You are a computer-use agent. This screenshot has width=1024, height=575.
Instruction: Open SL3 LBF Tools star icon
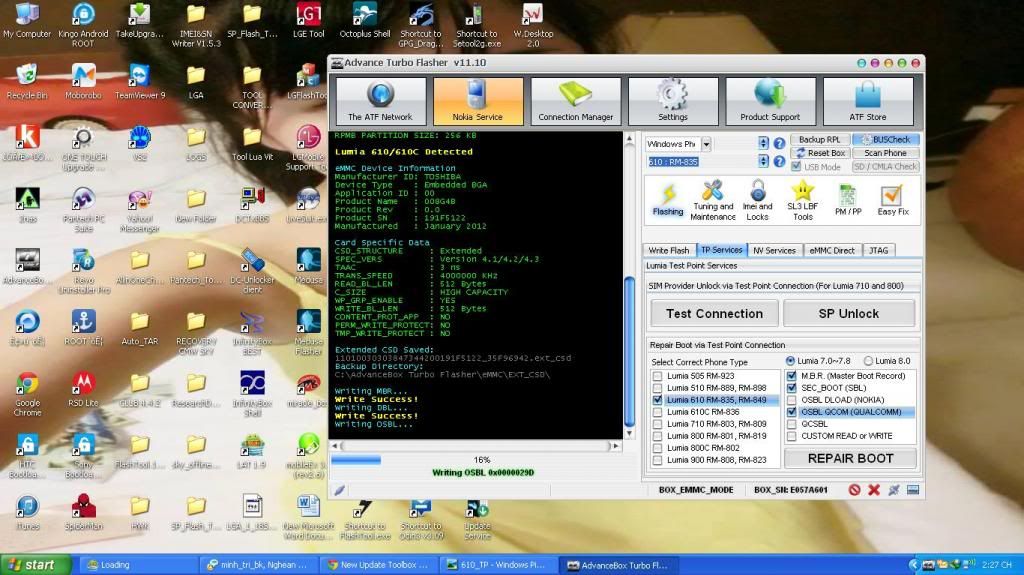(803, 200)
